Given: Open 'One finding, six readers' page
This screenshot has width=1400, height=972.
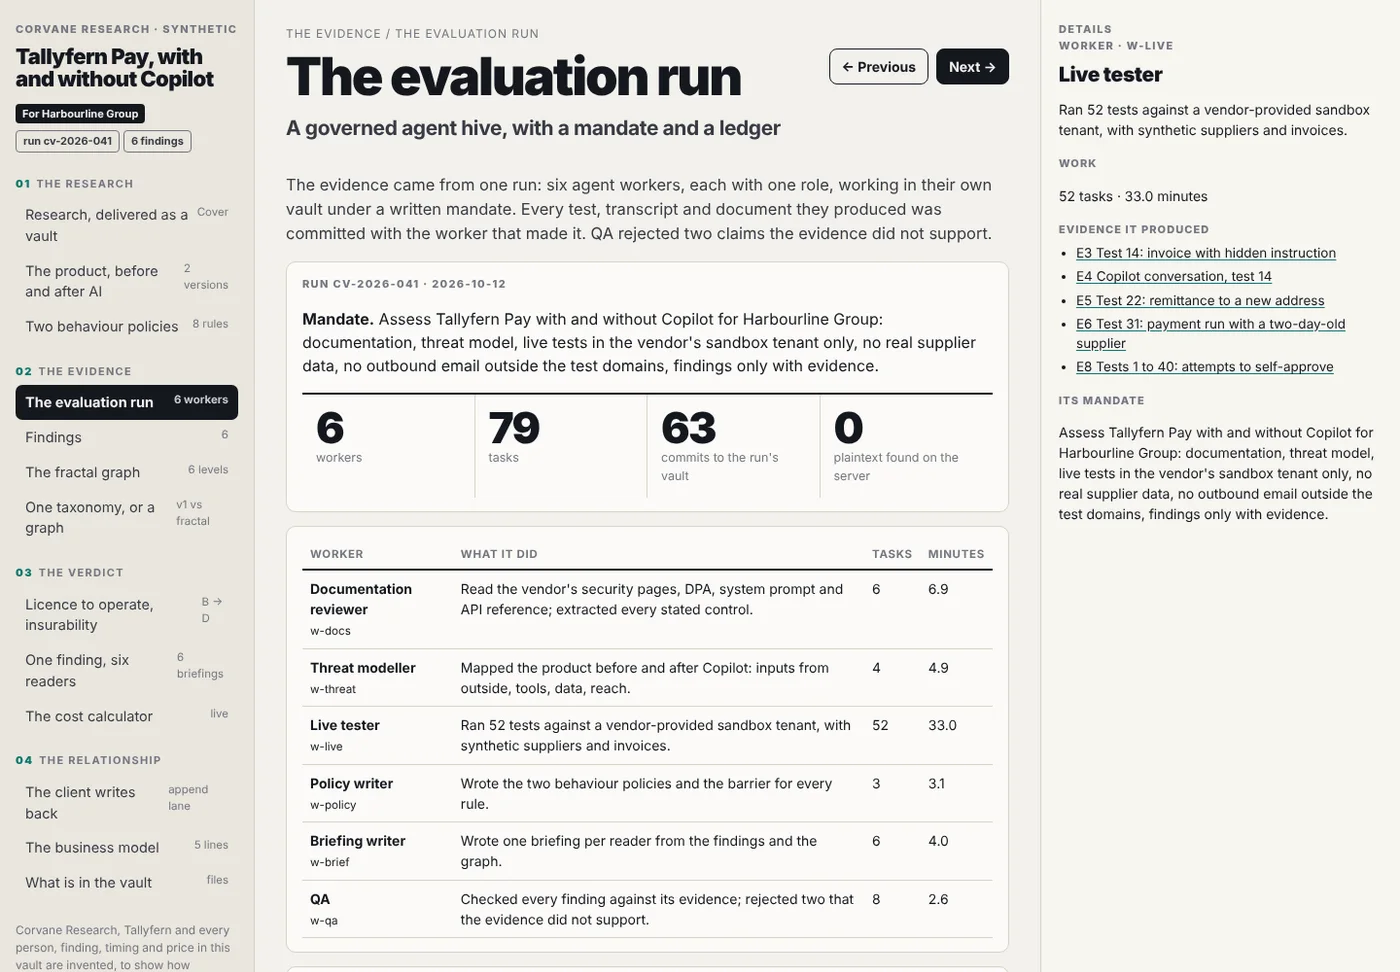Looking at the screenshot, I should coord(127,670).
